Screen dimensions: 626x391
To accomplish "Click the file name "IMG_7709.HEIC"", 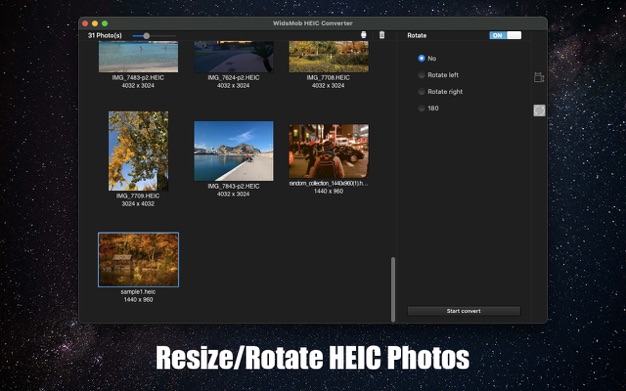I will (x=138, y=196).
